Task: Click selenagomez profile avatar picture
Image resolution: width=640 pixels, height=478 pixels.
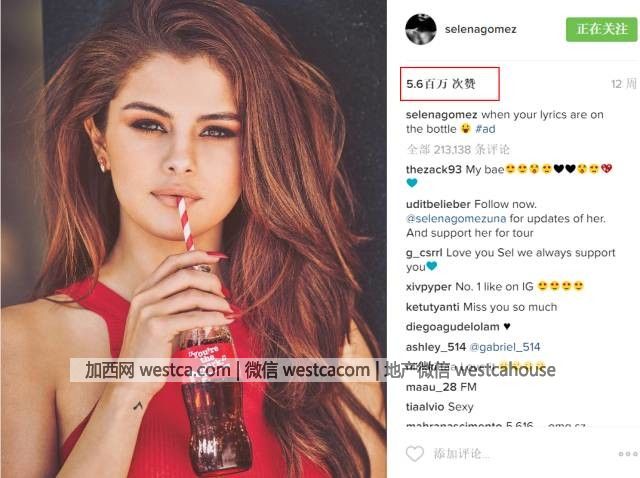Action: (x=421, y=29)
